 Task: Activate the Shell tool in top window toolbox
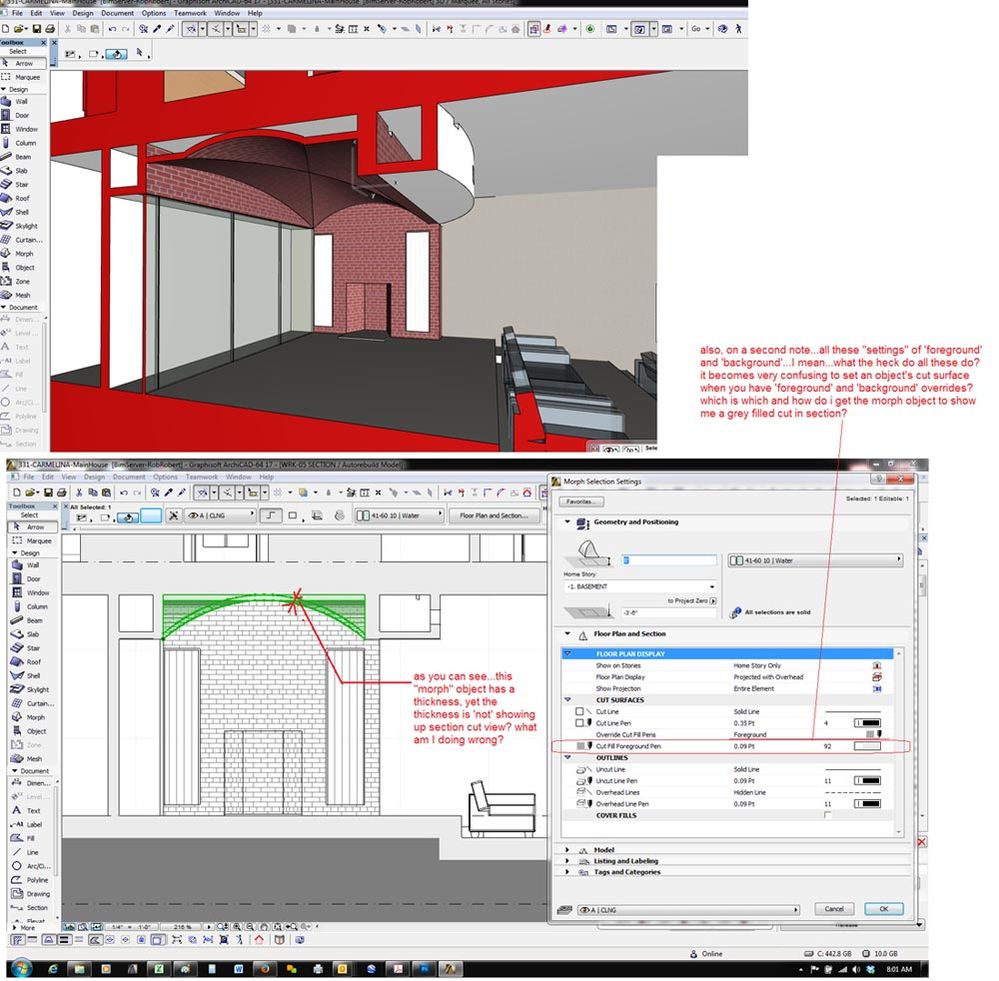coord(22,212)
